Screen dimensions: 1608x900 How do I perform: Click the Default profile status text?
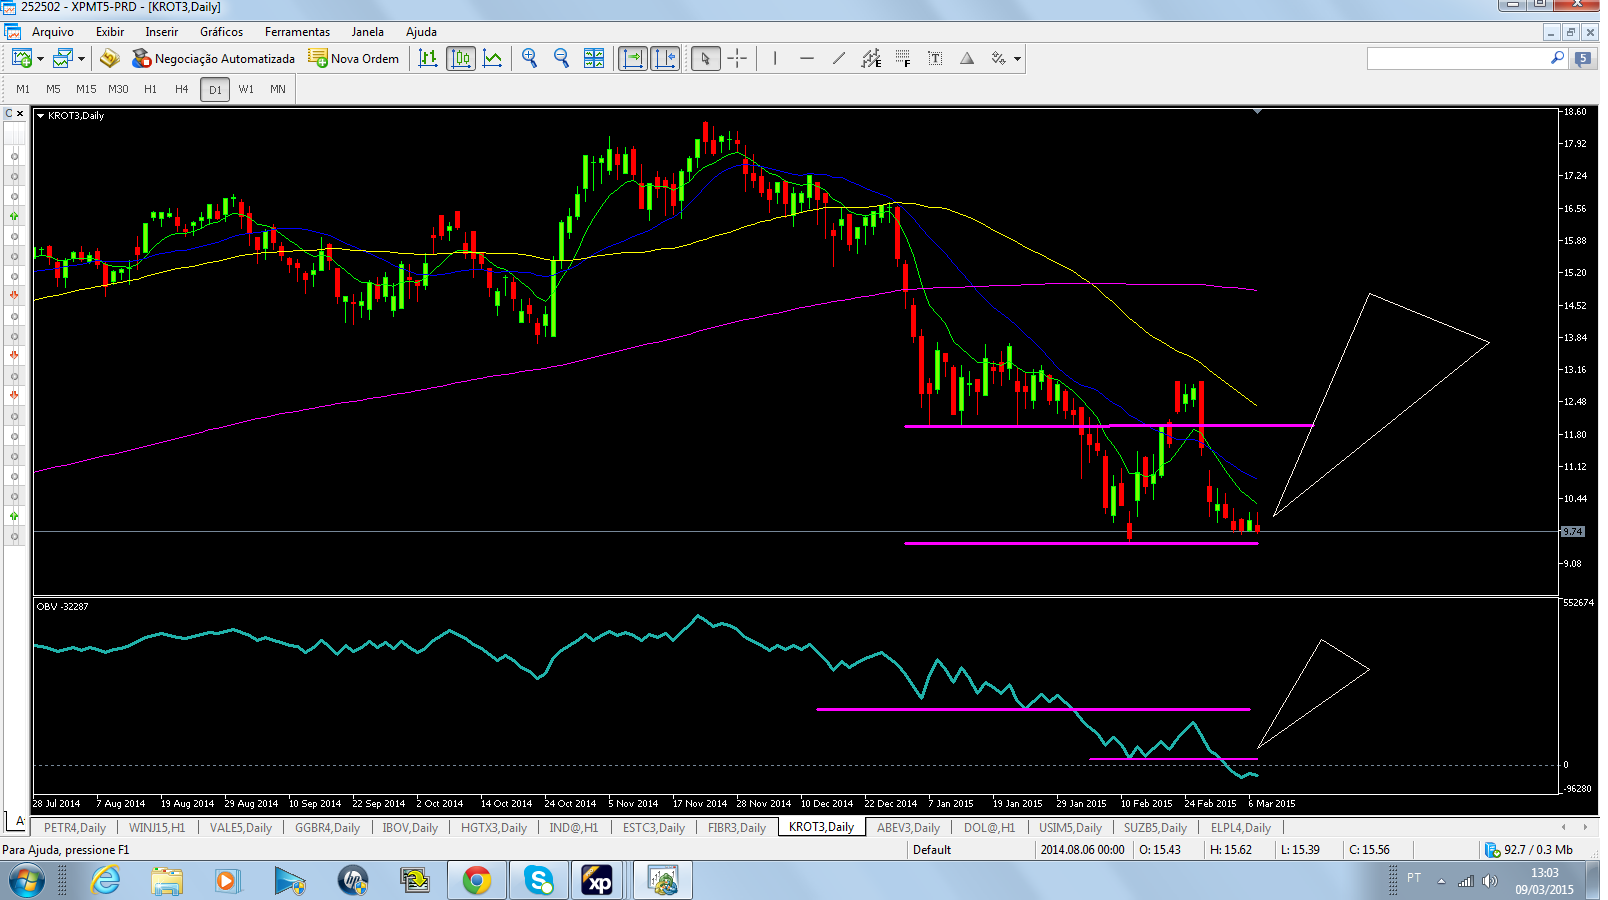coord(932,850)
